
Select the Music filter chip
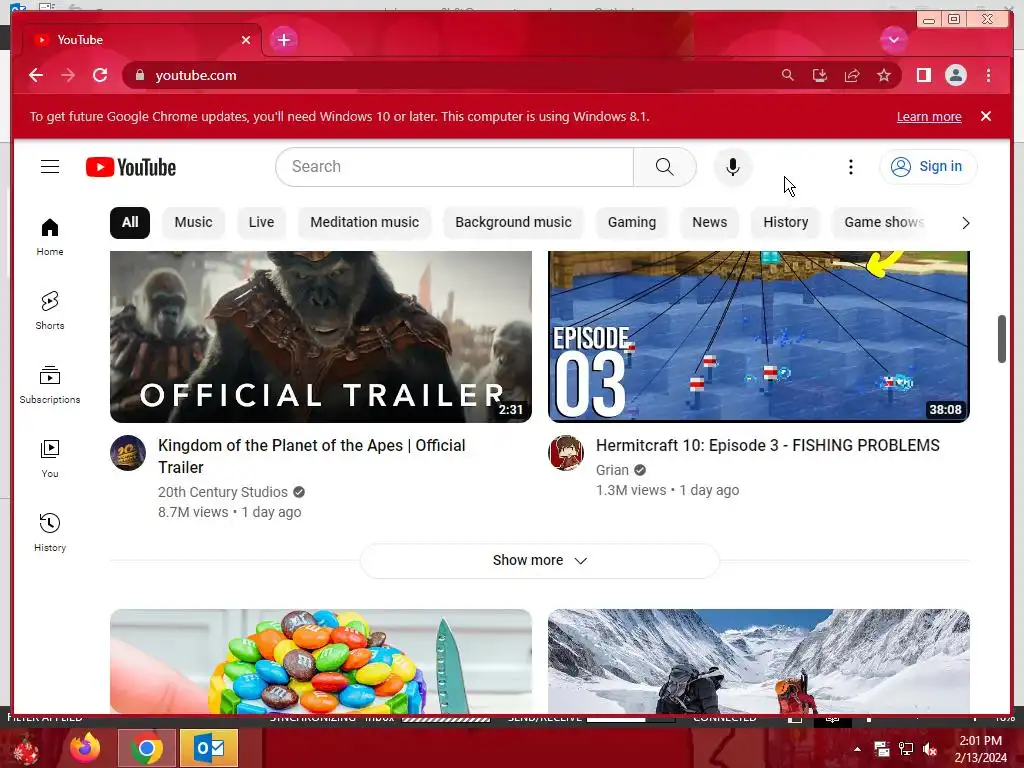point(193,222)
